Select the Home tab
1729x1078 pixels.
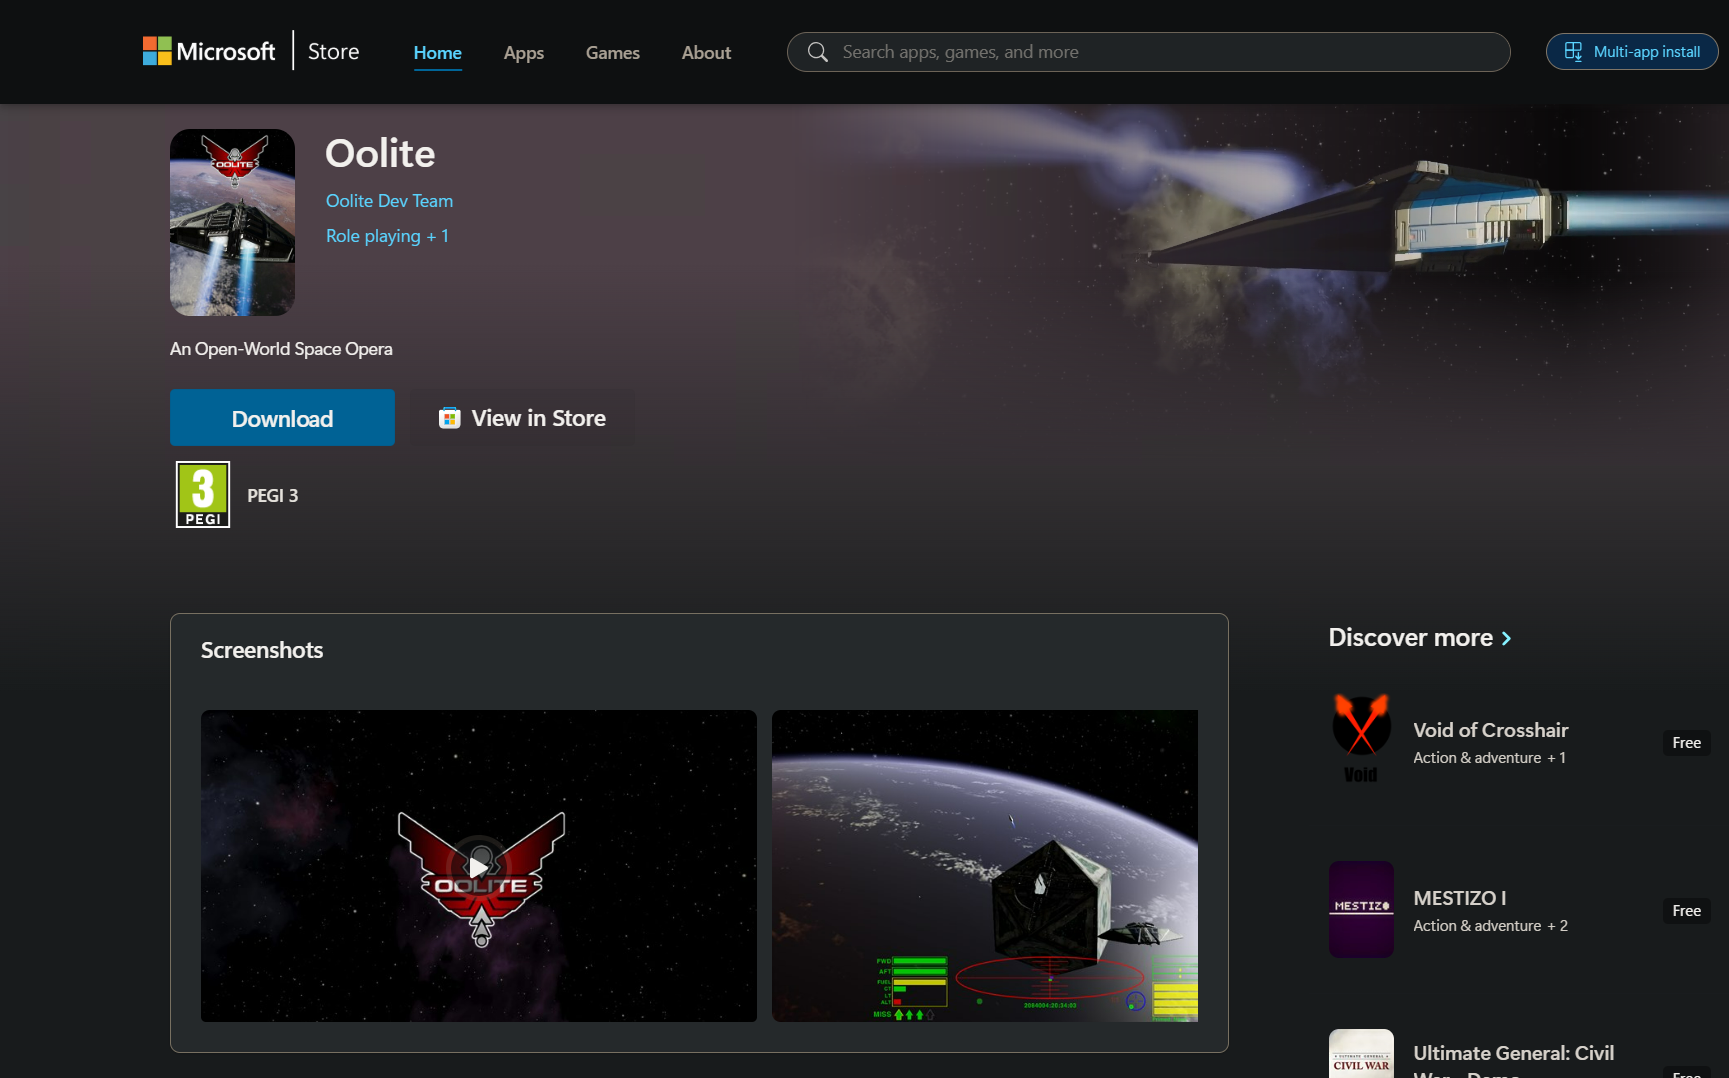(x=438, y=52)
